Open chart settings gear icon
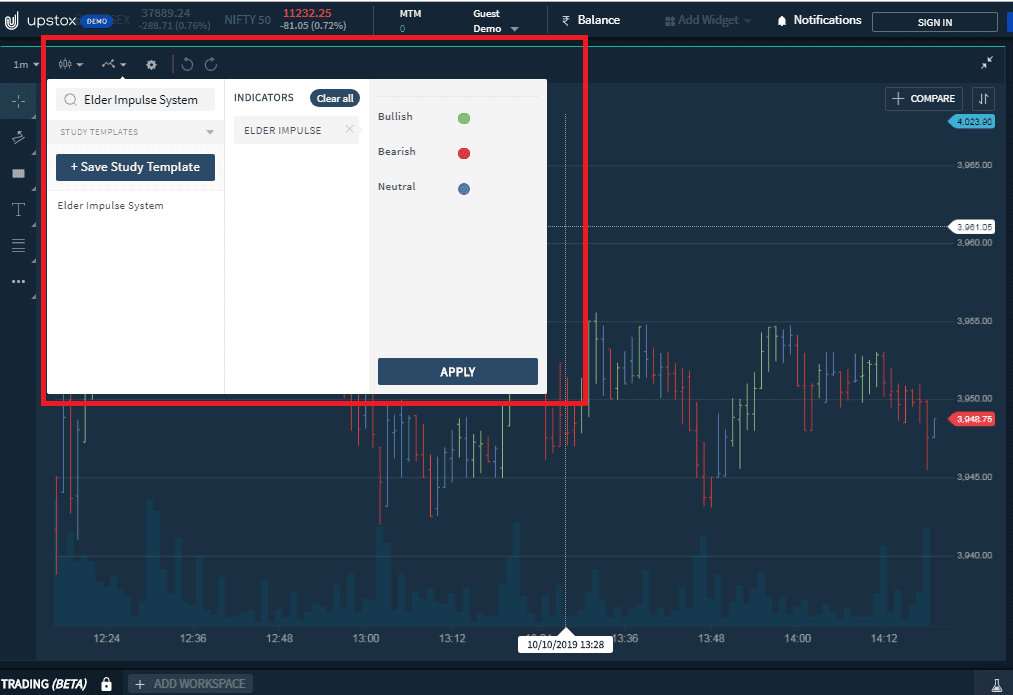1013x695 pixels. 151,65
